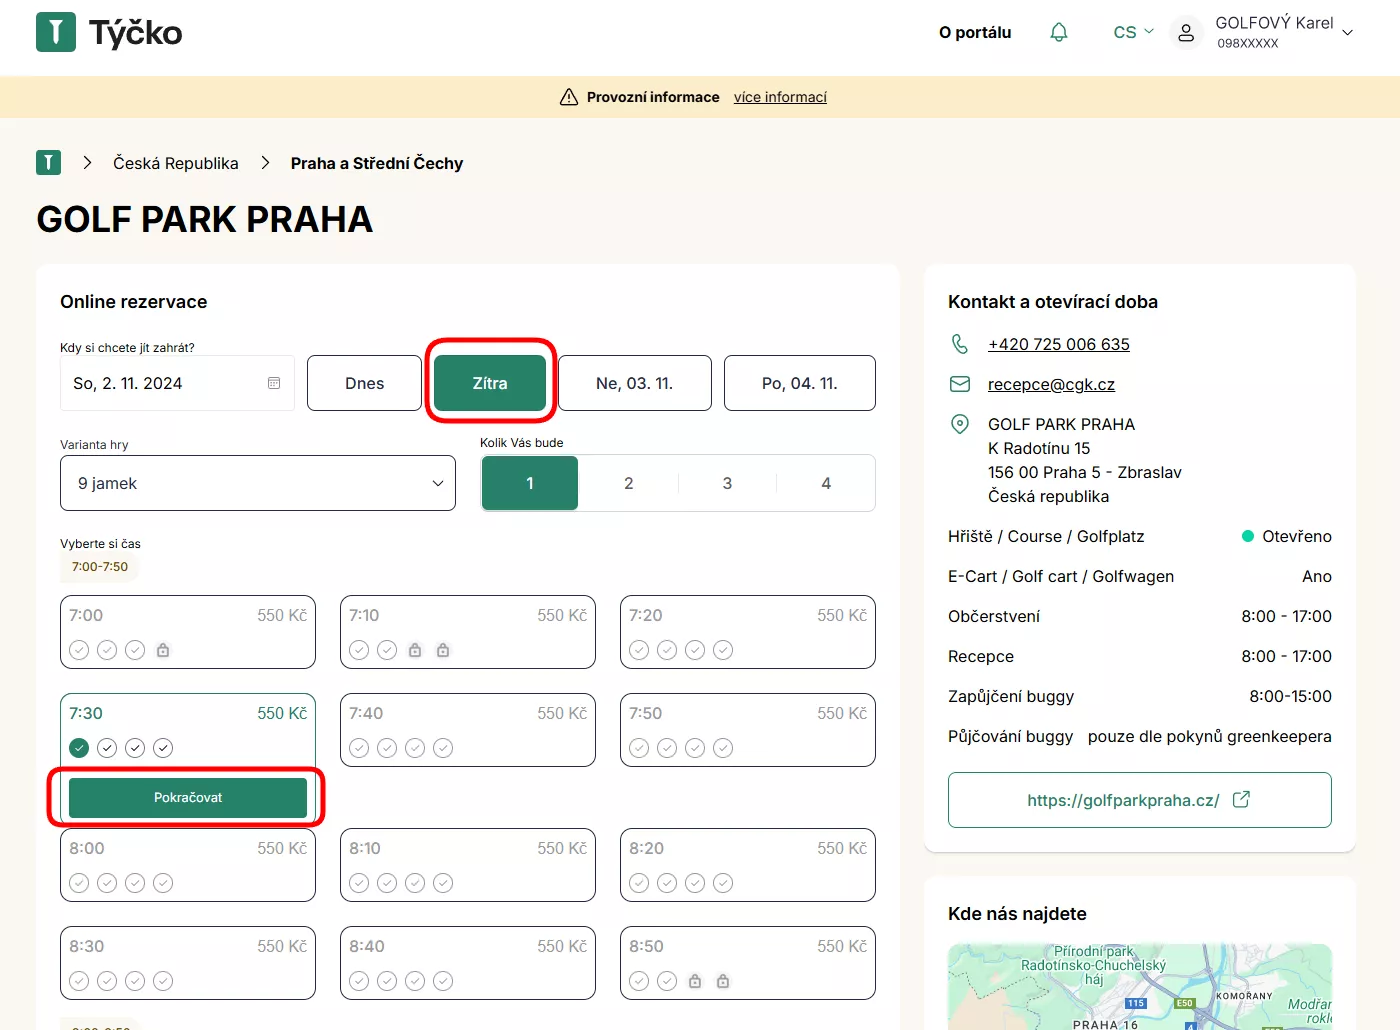Select 1 player count

click(530, 483)
